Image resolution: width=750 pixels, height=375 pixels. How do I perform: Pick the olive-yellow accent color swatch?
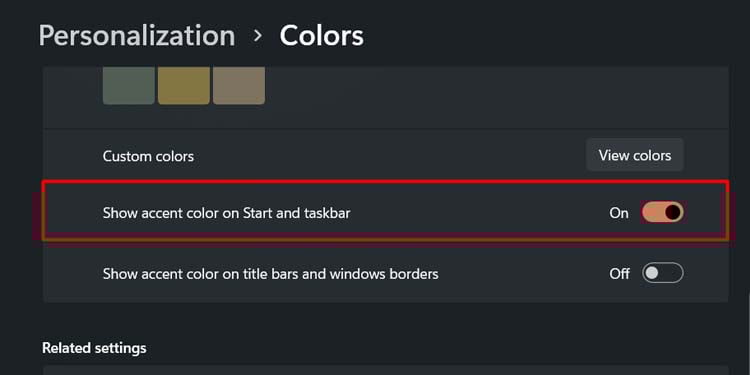(184, 85)
